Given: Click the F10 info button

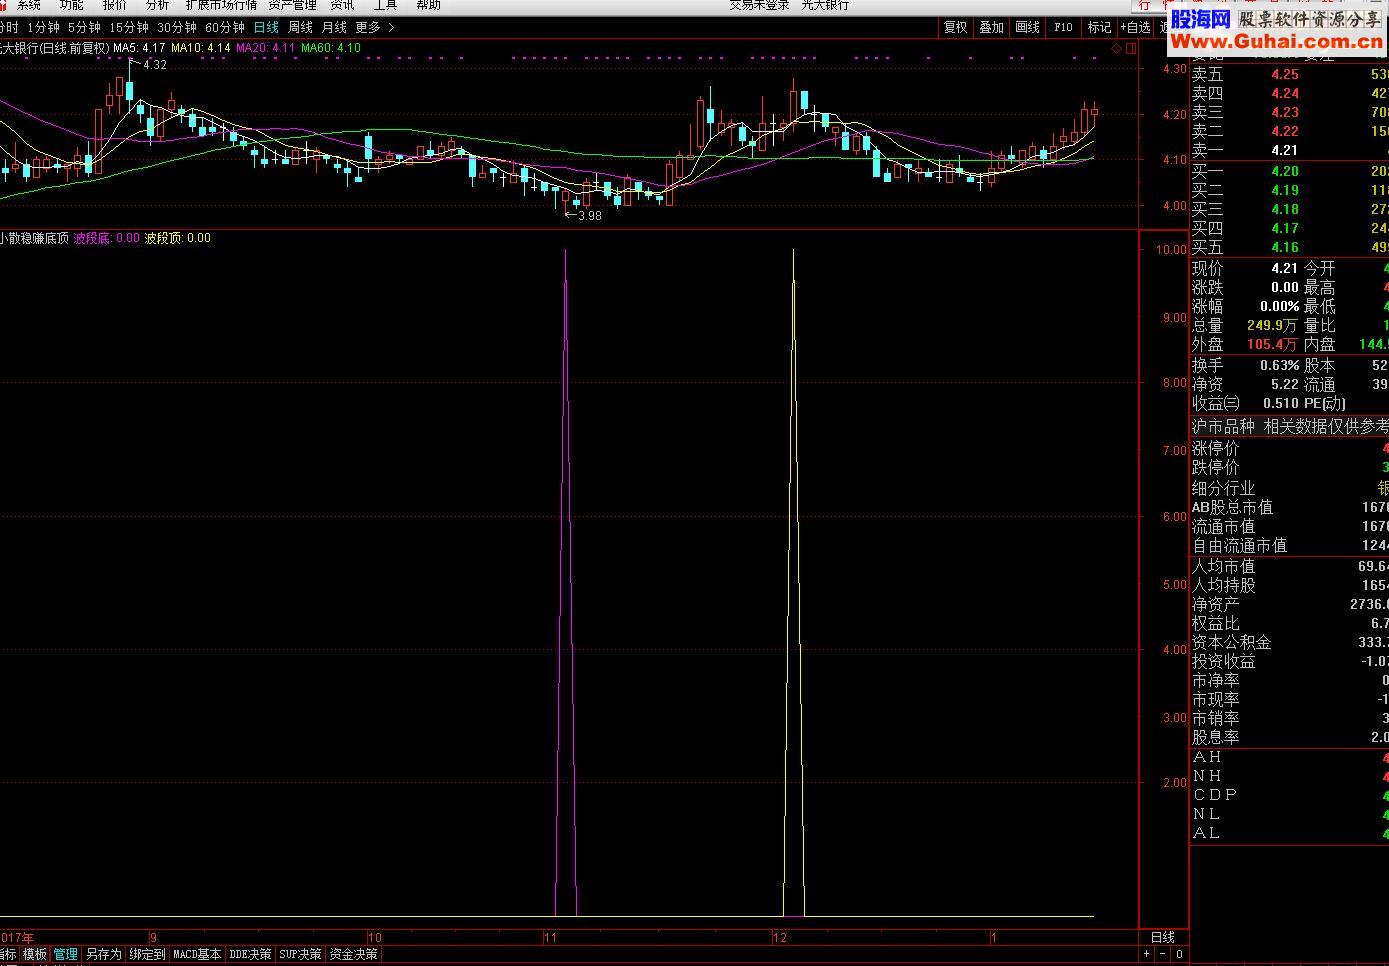Looking at the screenshot, I should (1064, 28).
